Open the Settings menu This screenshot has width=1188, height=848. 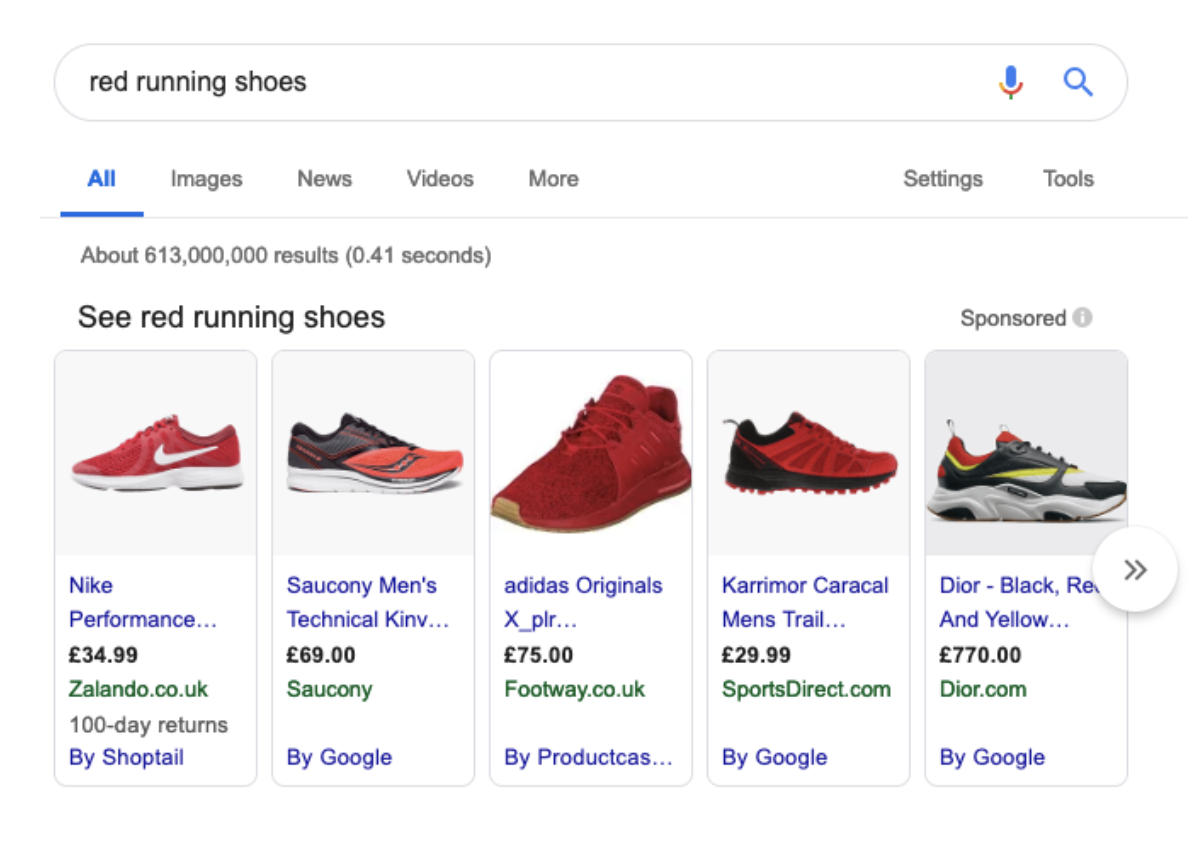pyautogui.click(x=943, y=179)
